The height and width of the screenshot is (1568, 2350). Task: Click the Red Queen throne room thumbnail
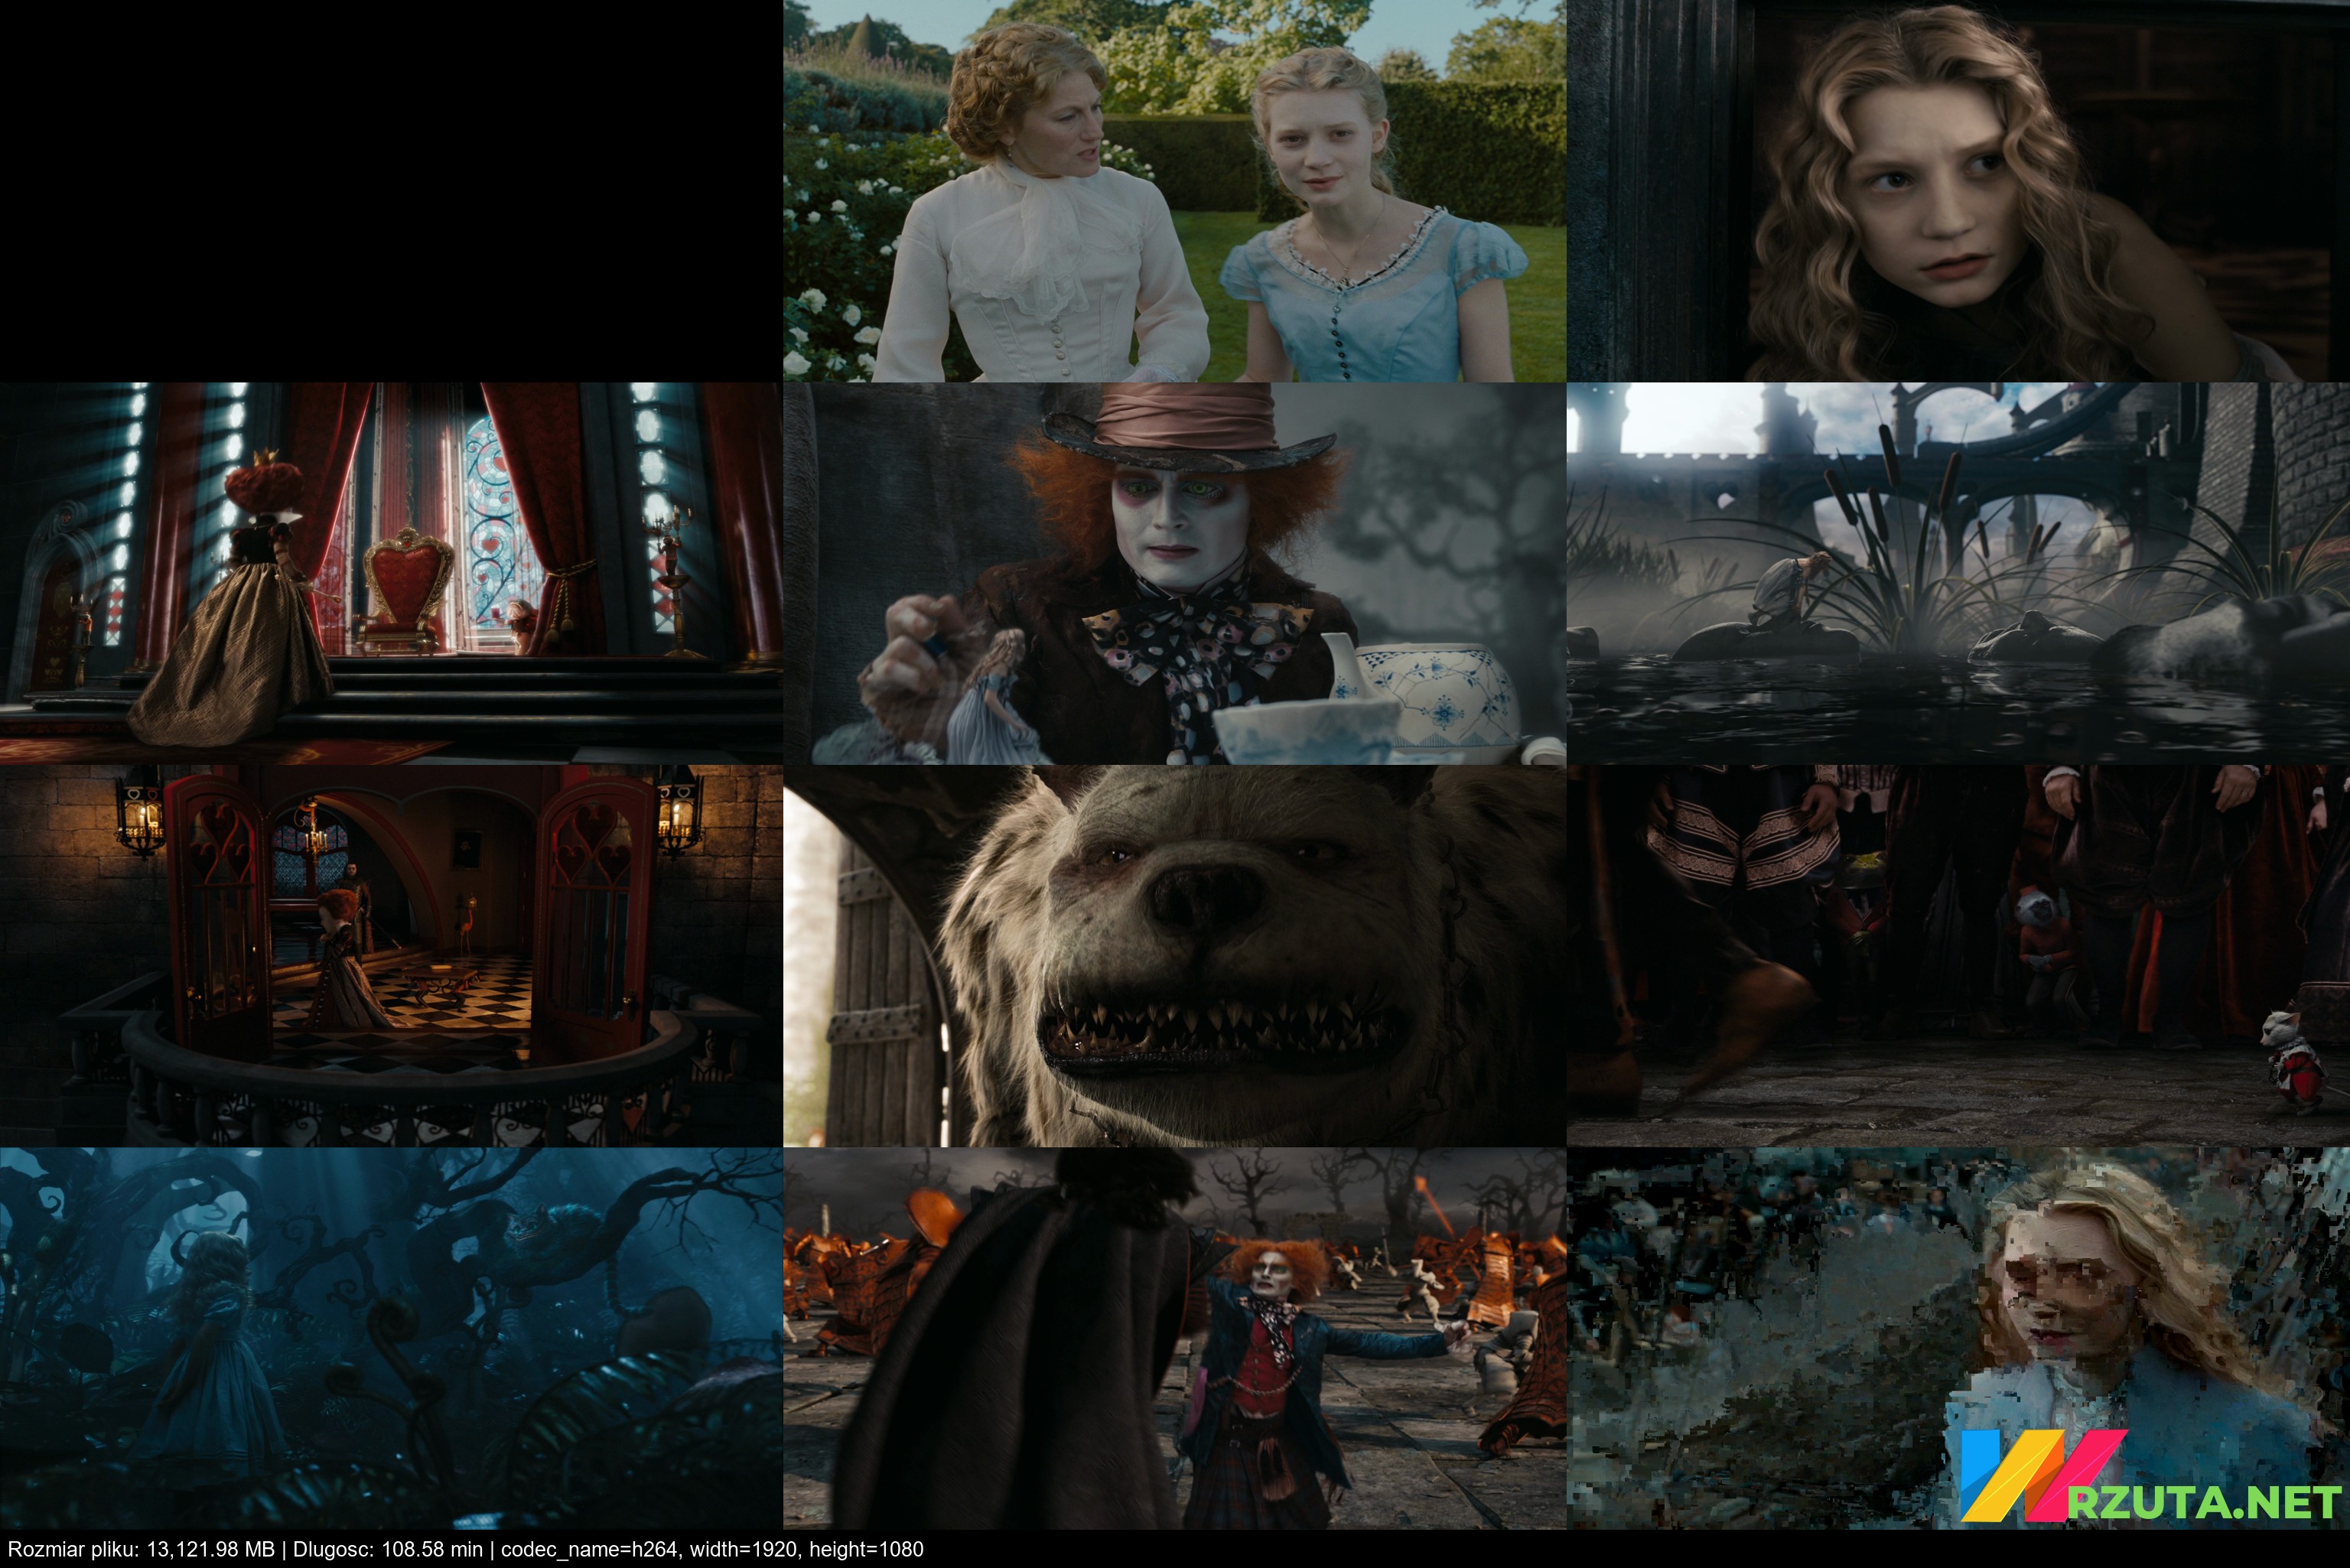coord(390,573)
